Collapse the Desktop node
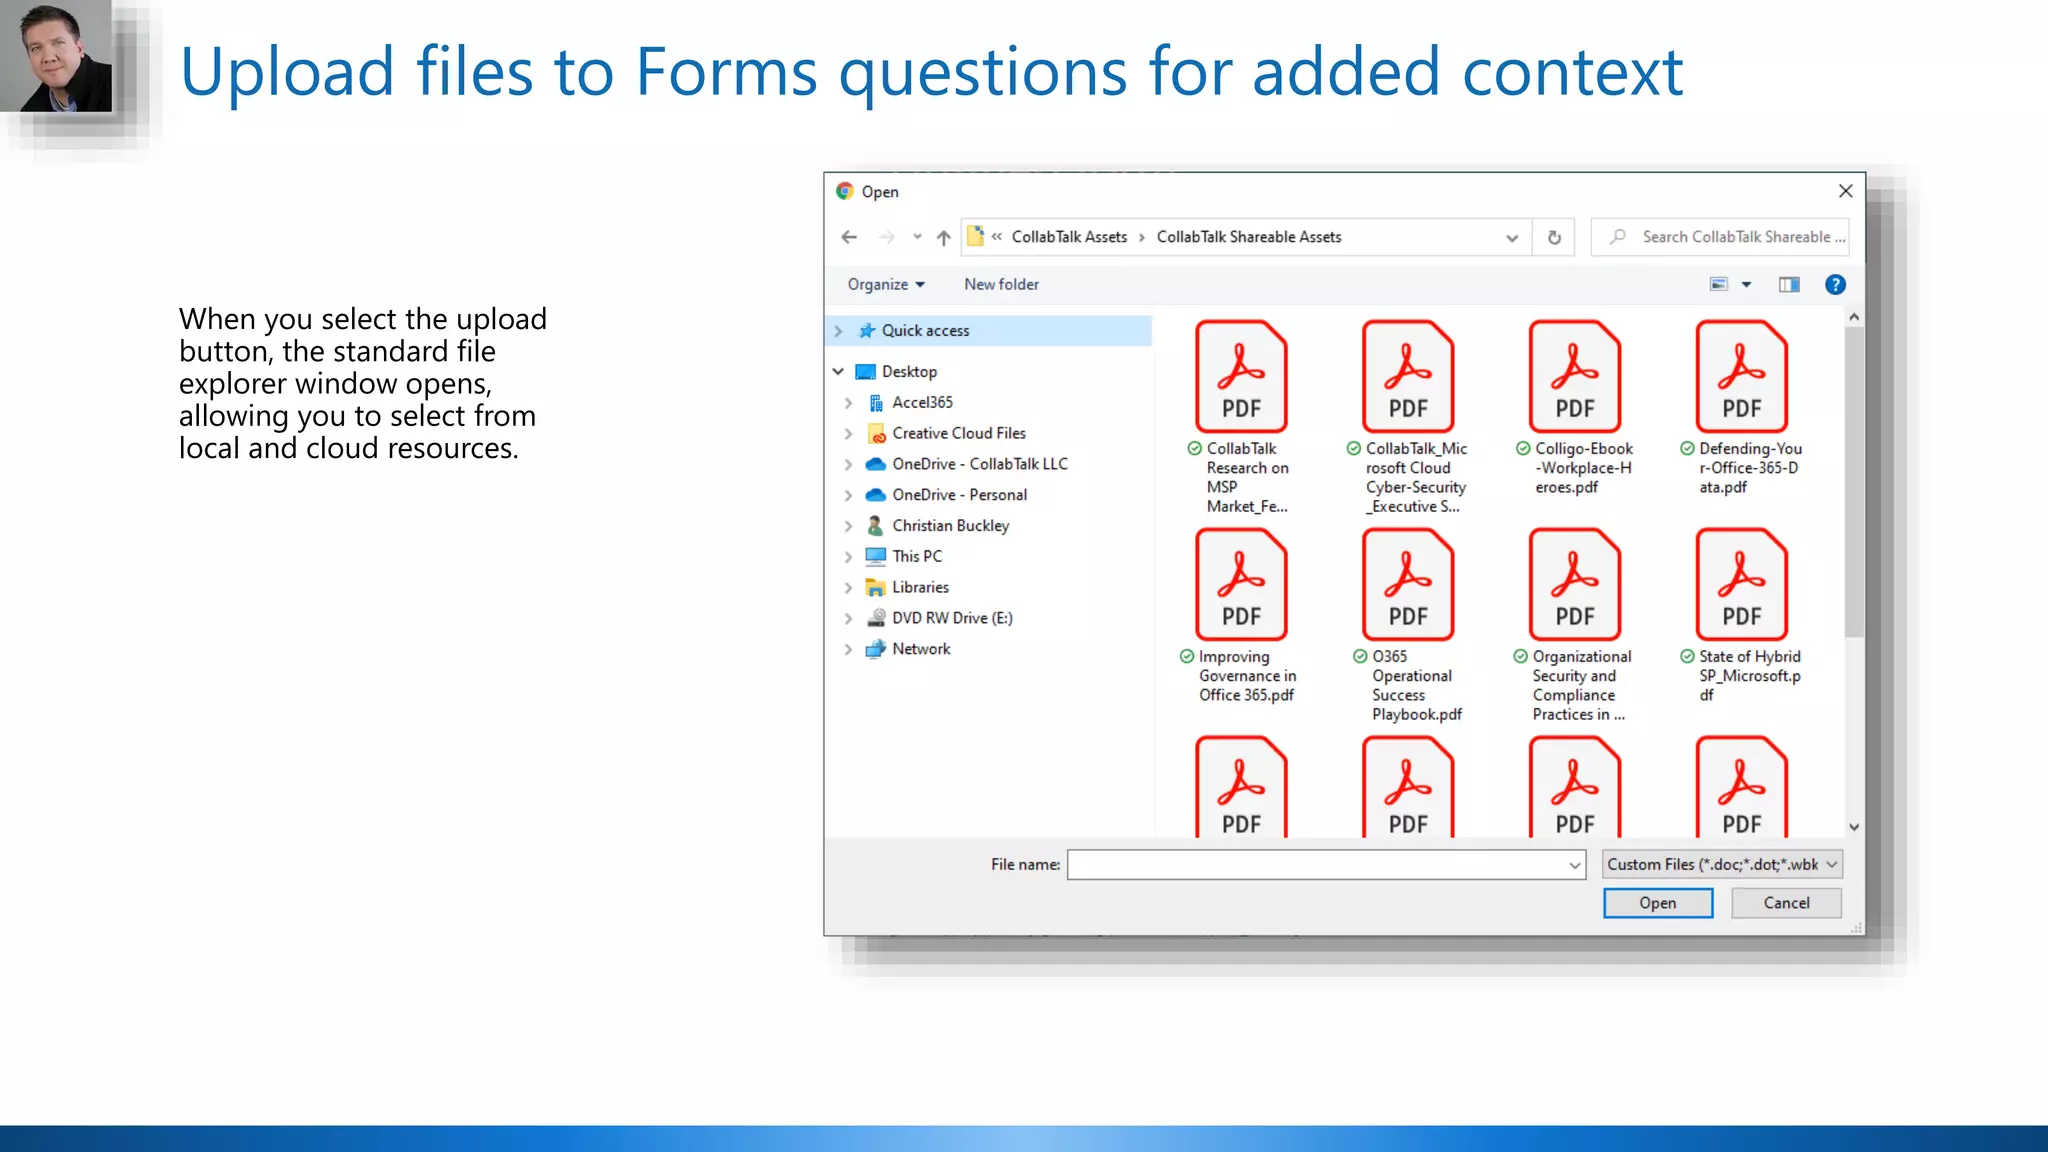 point(838,371)
